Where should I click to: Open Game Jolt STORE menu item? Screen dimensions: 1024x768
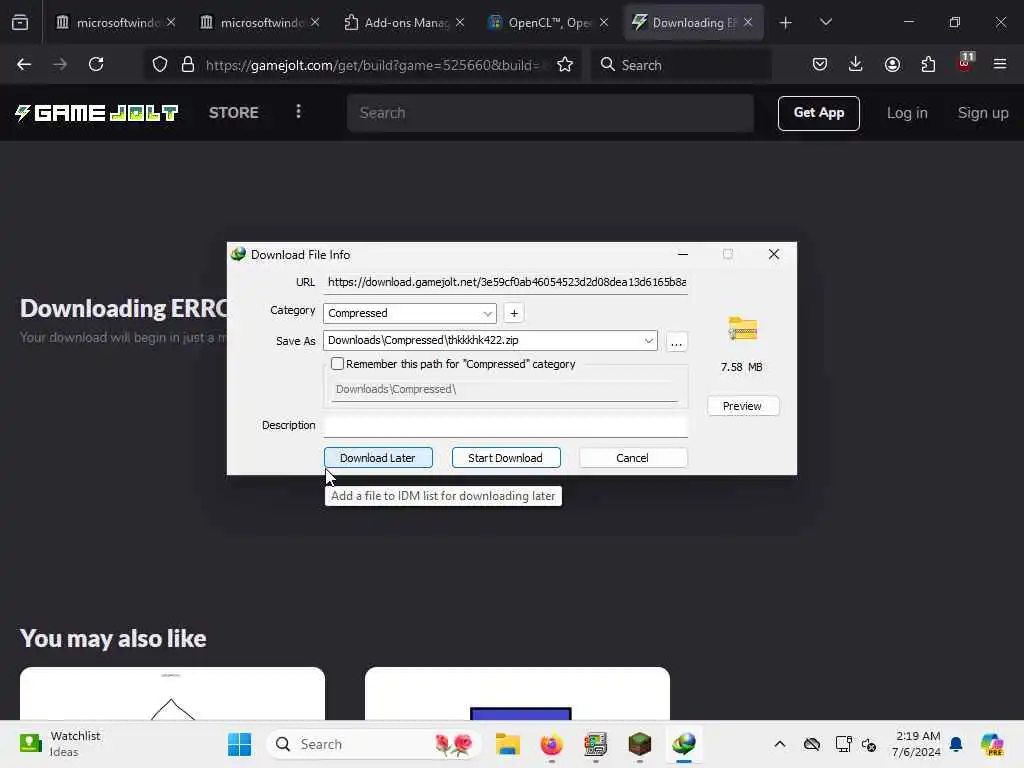pyautogui.click(x=234, y=112)
